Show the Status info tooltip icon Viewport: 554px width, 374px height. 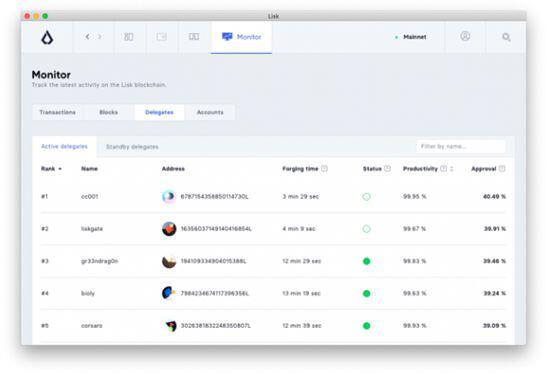[x=387, y=168]
